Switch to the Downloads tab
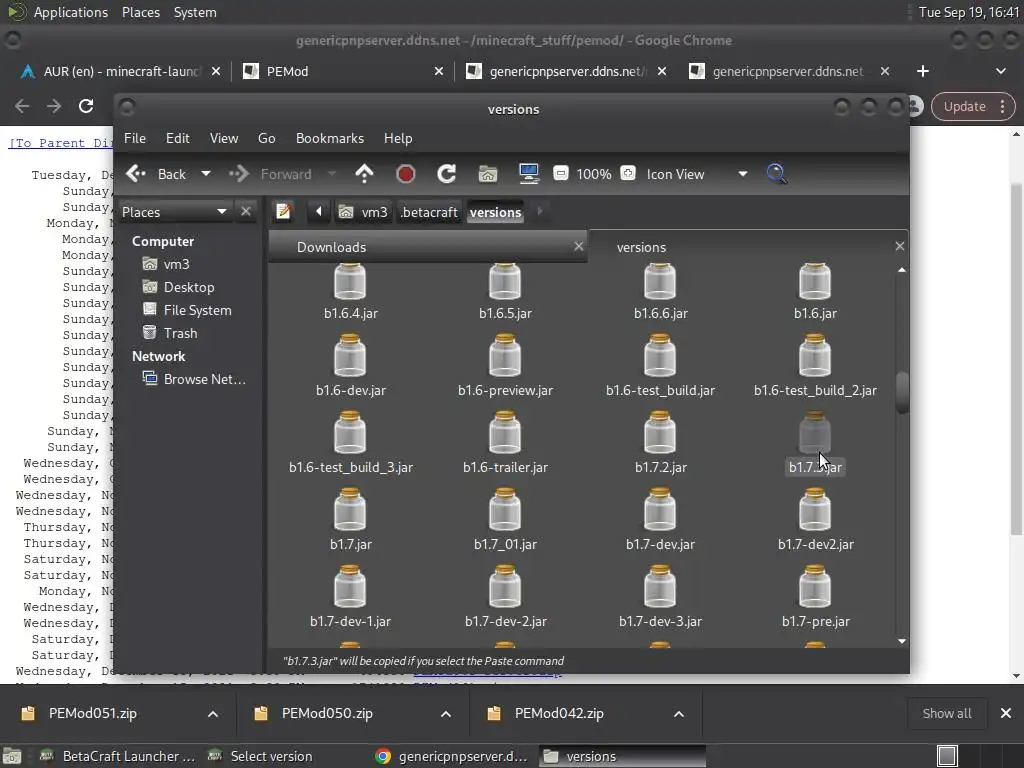Image resolution: width=1024 pixels, height=768 pixels. point(428,247)
